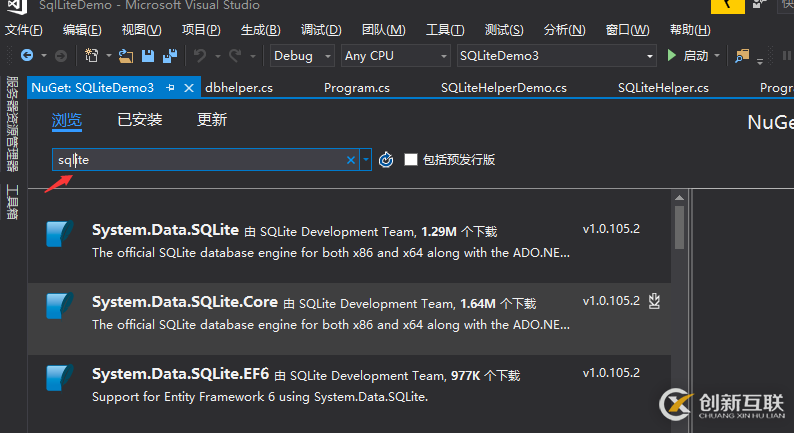Switch to the dbhelper.cs tab
Viewport: 794px width, 433px height.
[x=239, y=88]
